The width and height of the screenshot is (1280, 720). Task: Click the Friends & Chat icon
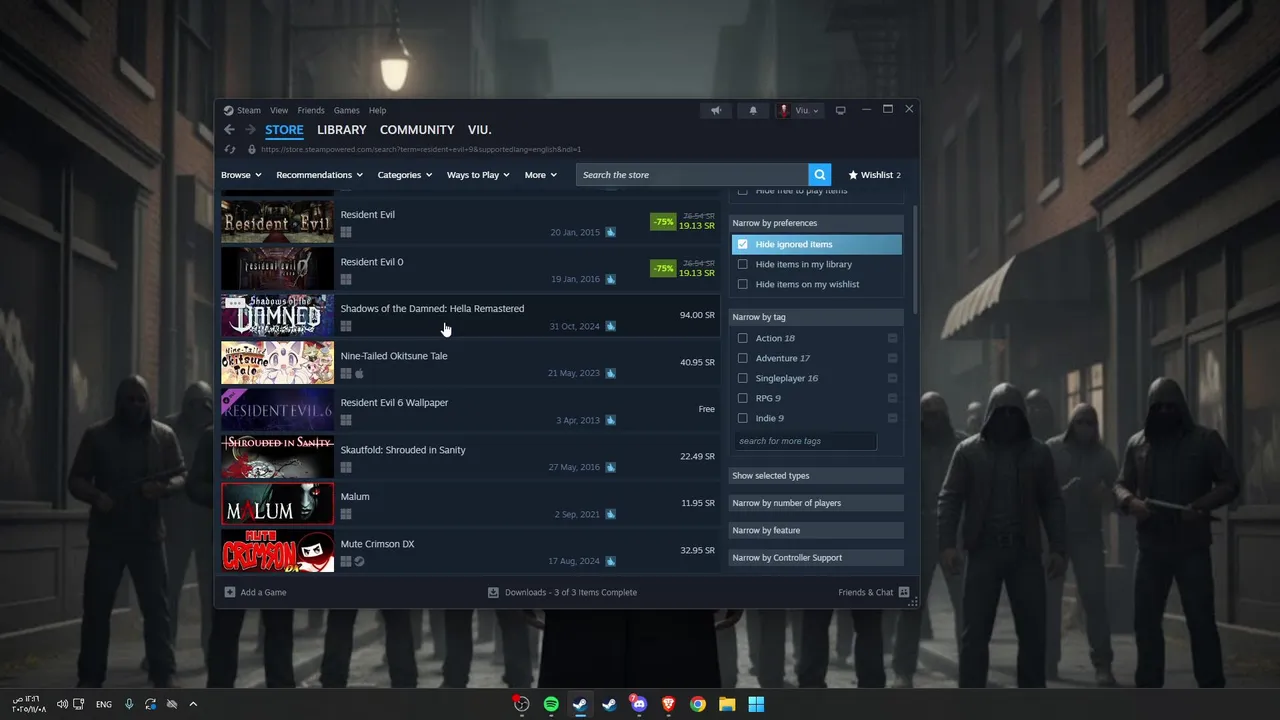tap(904, 592)
